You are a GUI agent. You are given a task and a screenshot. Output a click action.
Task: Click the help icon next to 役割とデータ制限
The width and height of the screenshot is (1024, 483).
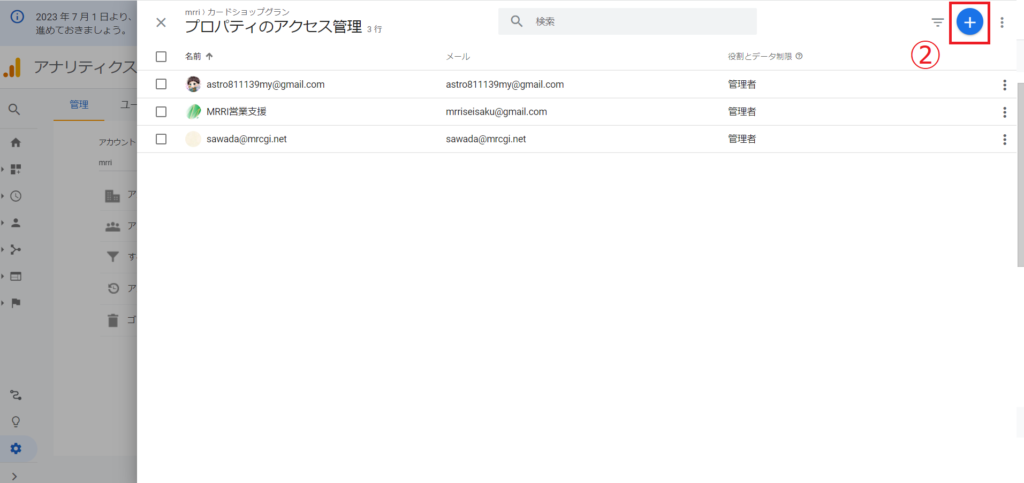pos(799,57)
